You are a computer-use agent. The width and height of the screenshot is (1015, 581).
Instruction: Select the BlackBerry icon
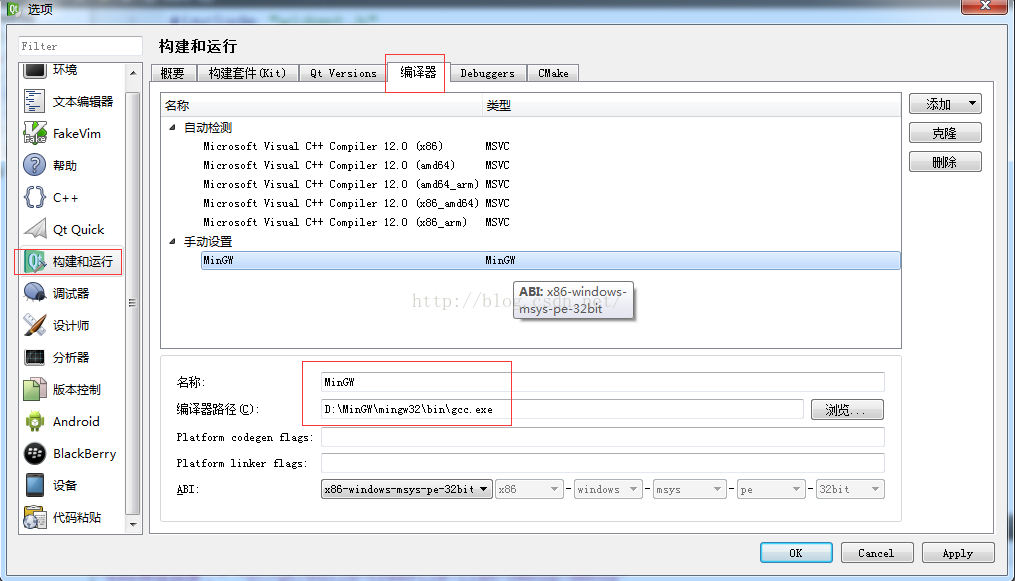click(x=34, y=454)
